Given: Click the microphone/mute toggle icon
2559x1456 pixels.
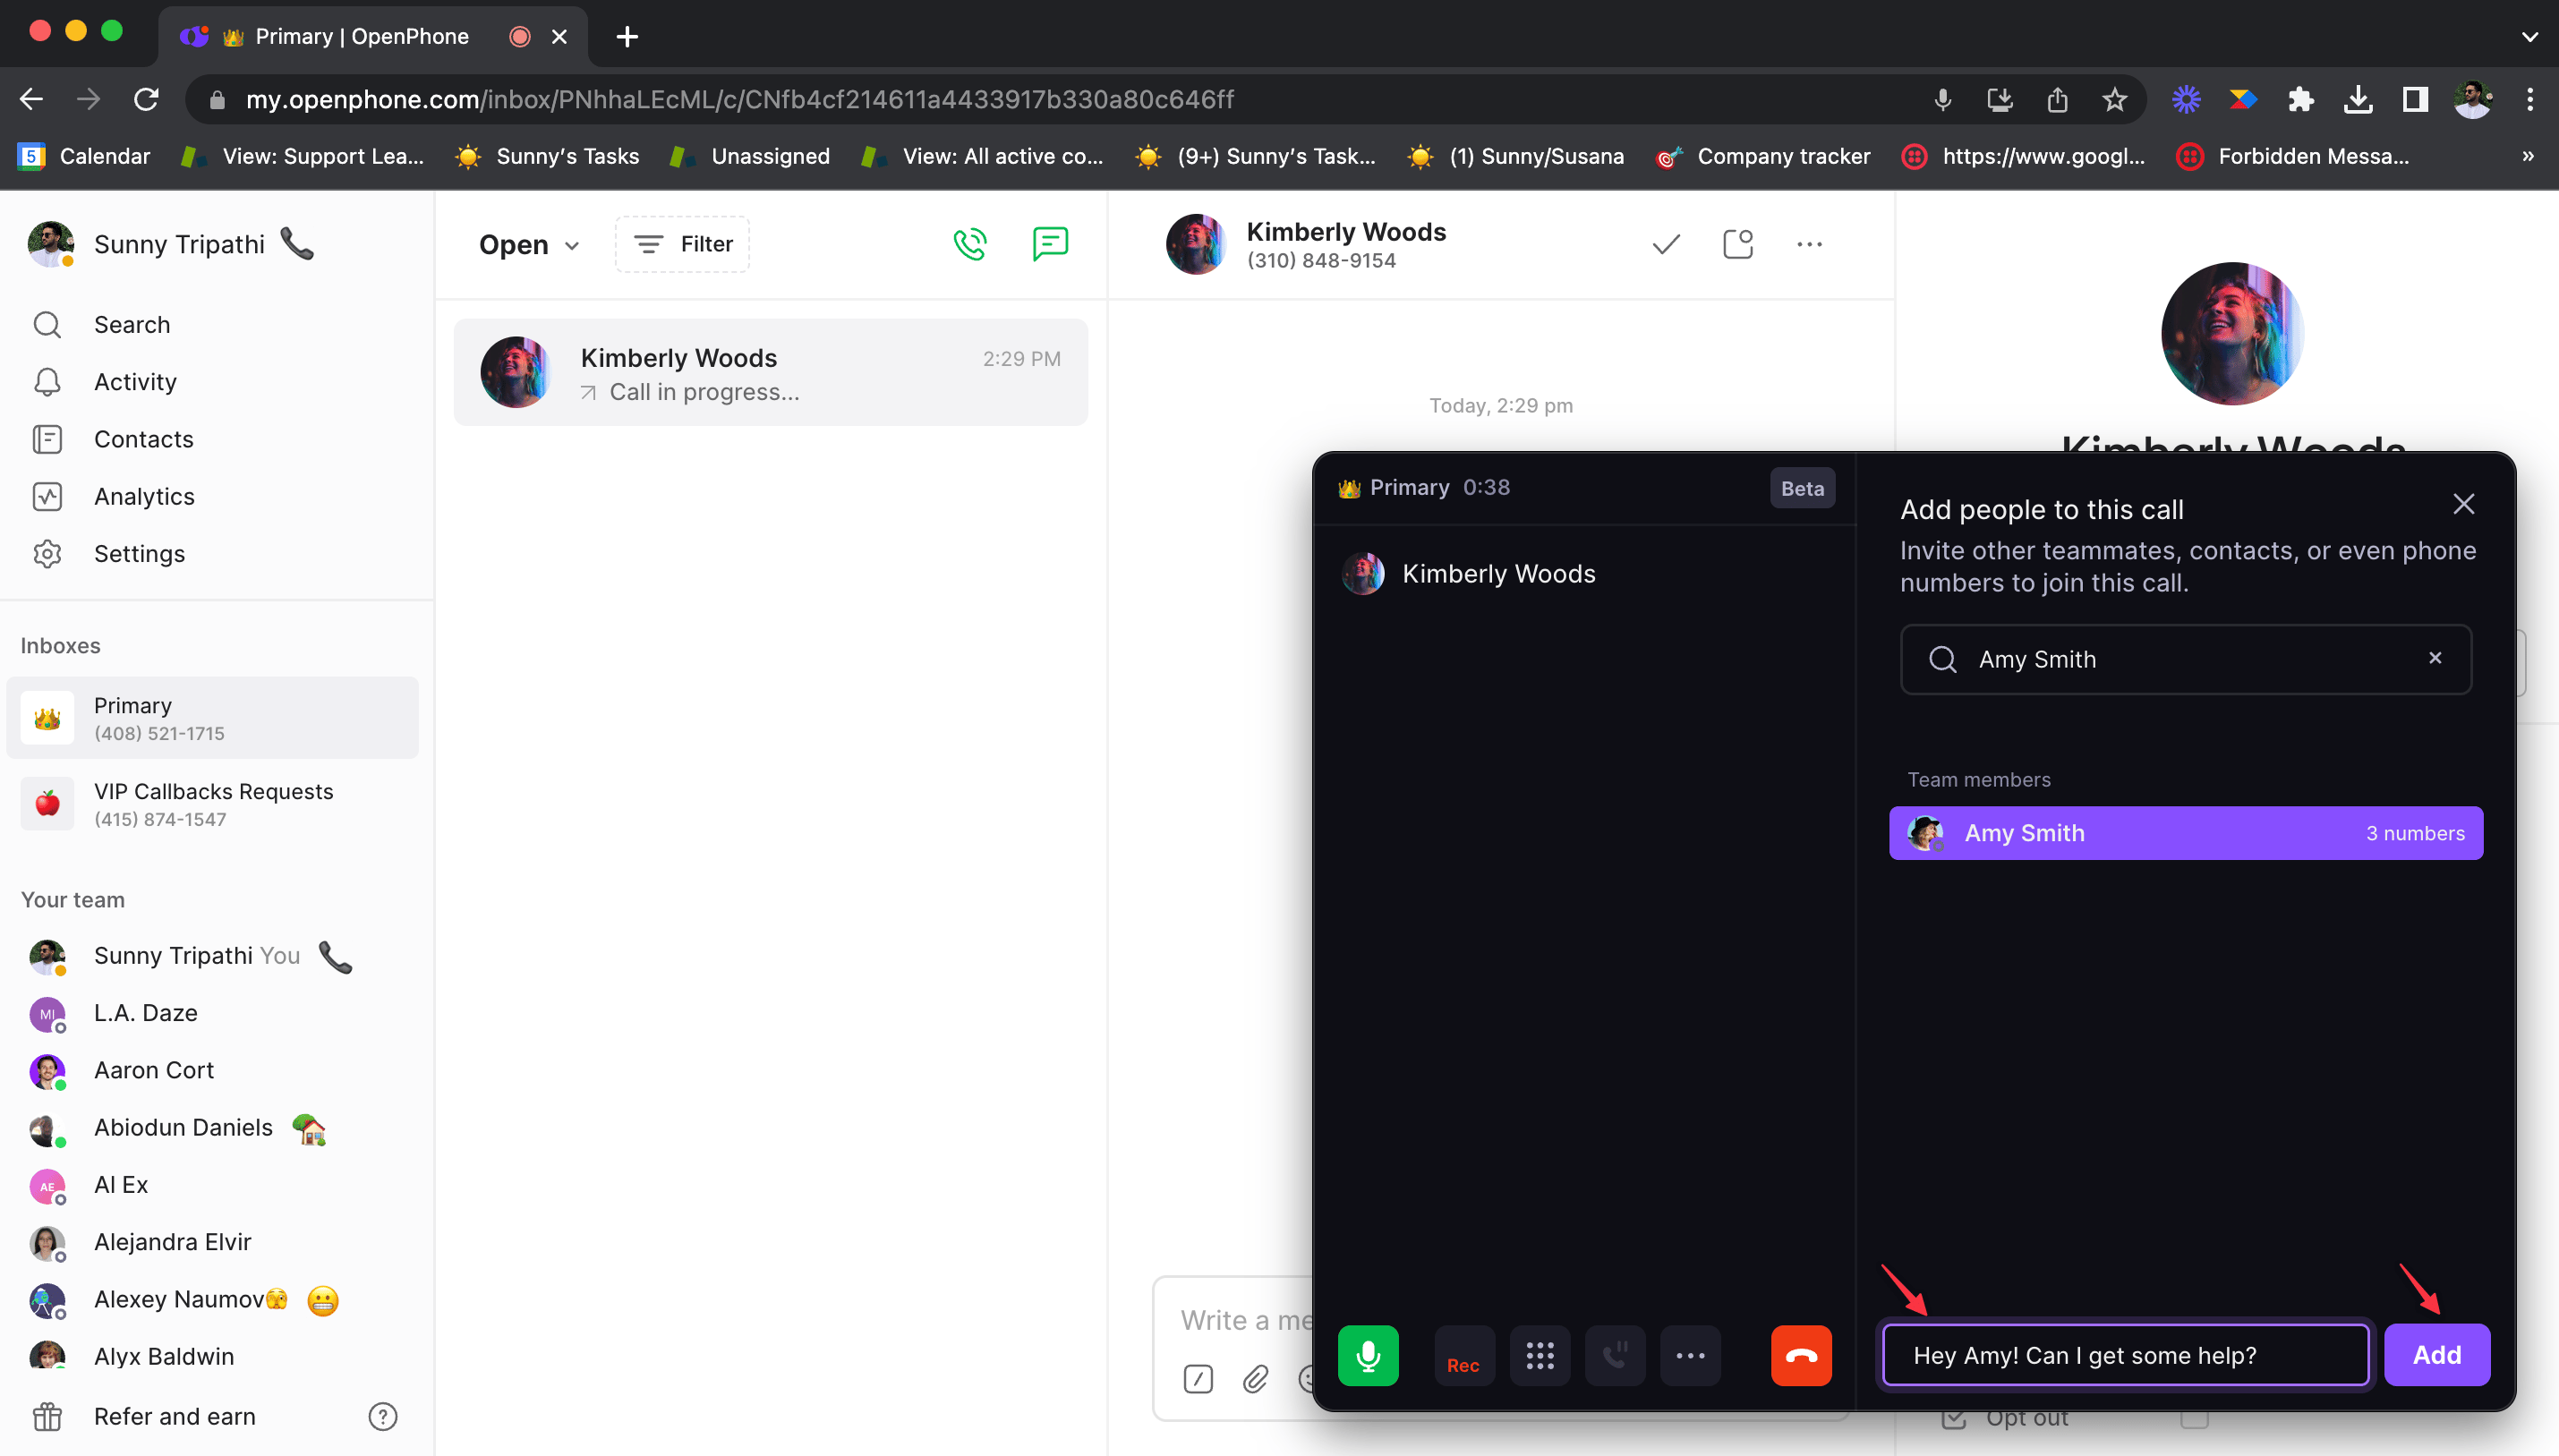Looking at the screenshot, I should (1369, 1354).
